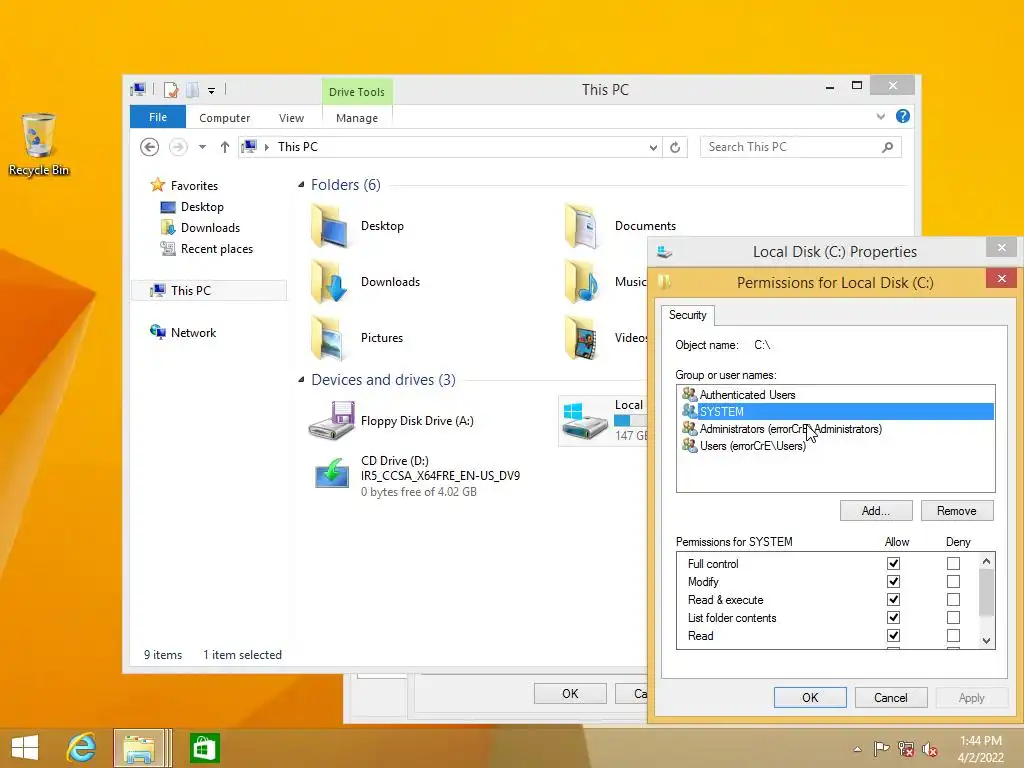This screenshot has height=768, width=1024.
Task: Open the address bar history dropdown
Action: click(x=653, y=148)
